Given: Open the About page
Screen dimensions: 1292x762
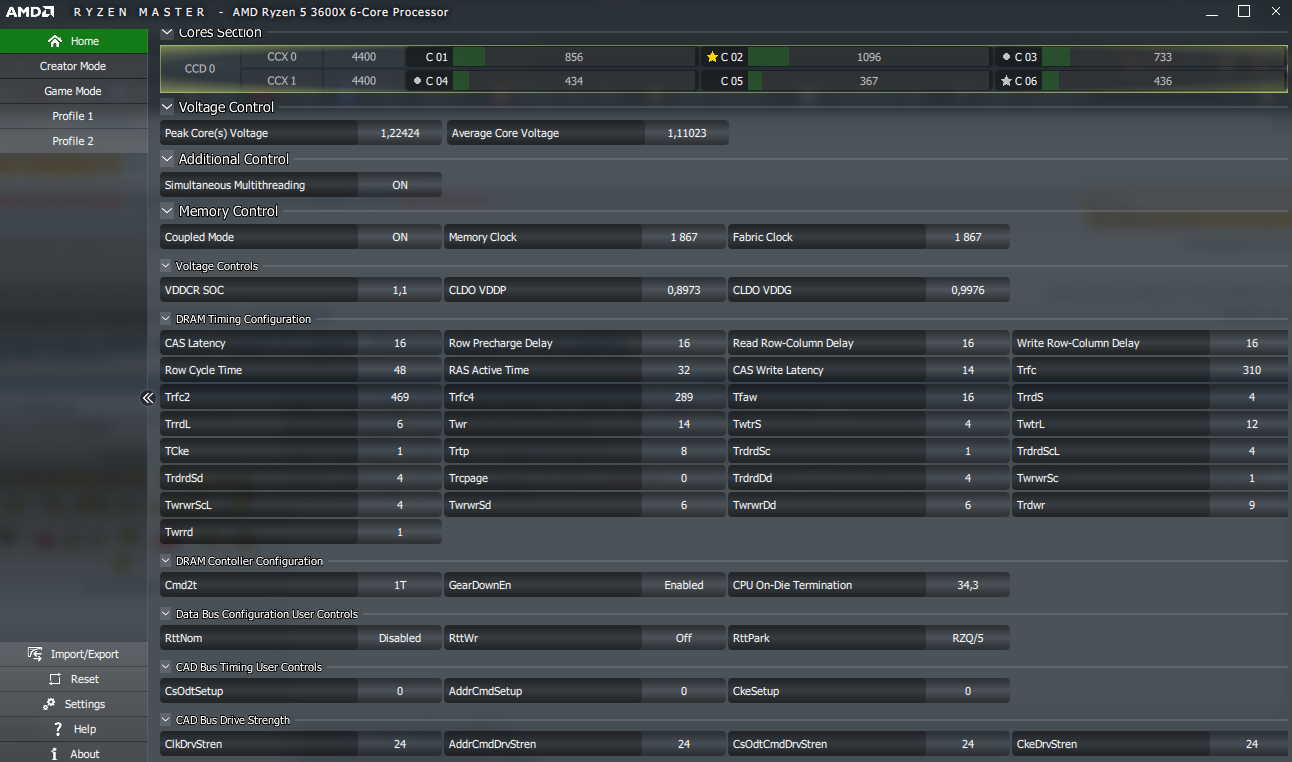Looking at the screenshot, I should (x=74, y=754).
